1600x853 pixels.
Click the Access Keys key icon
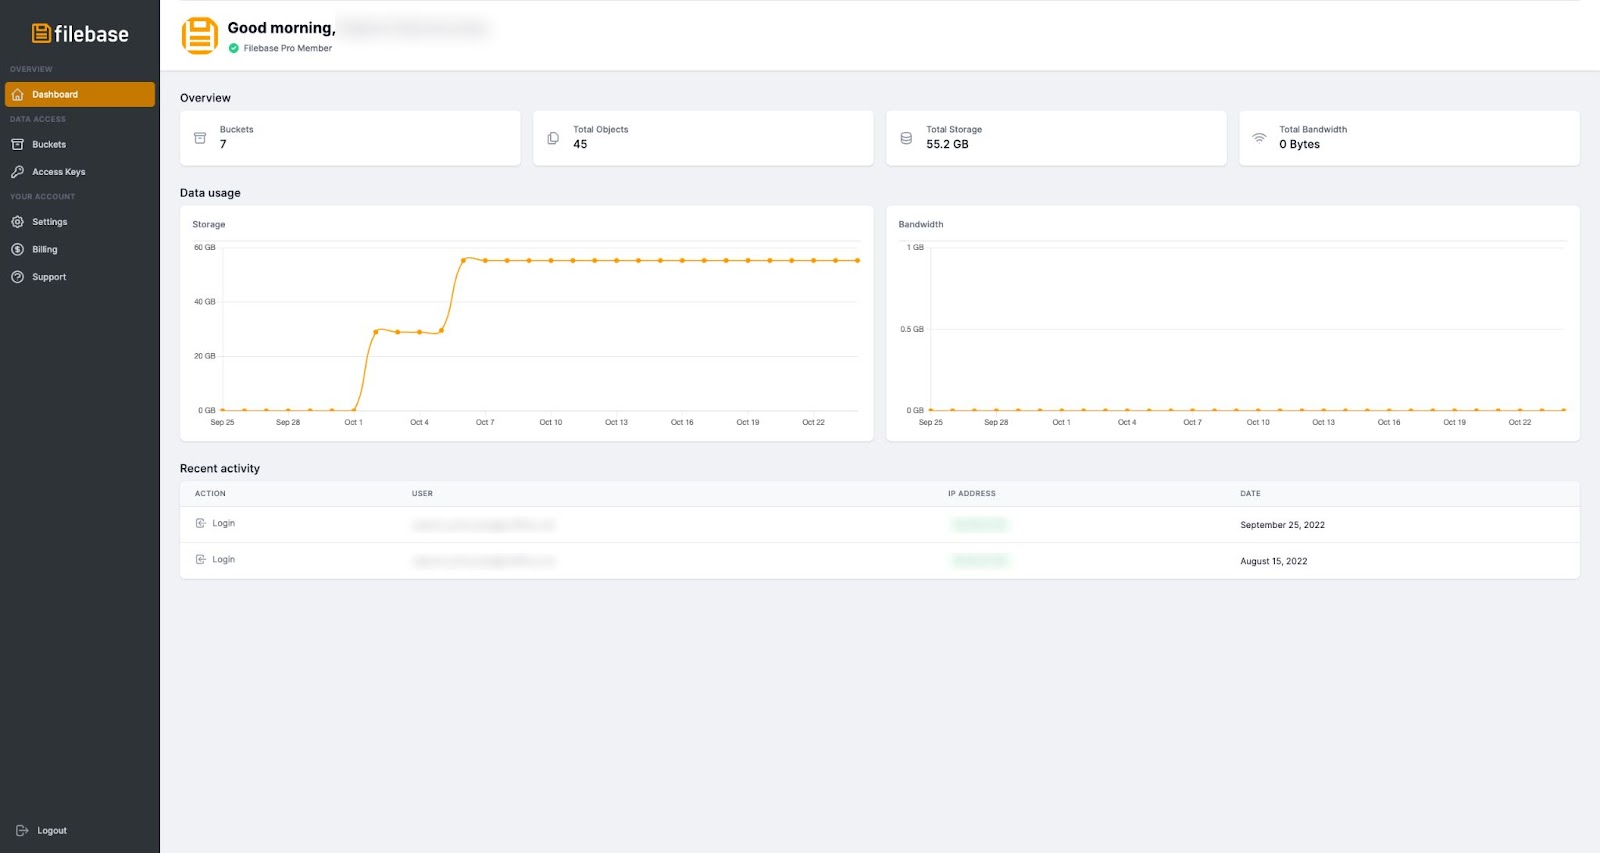(x=18, y=172)
